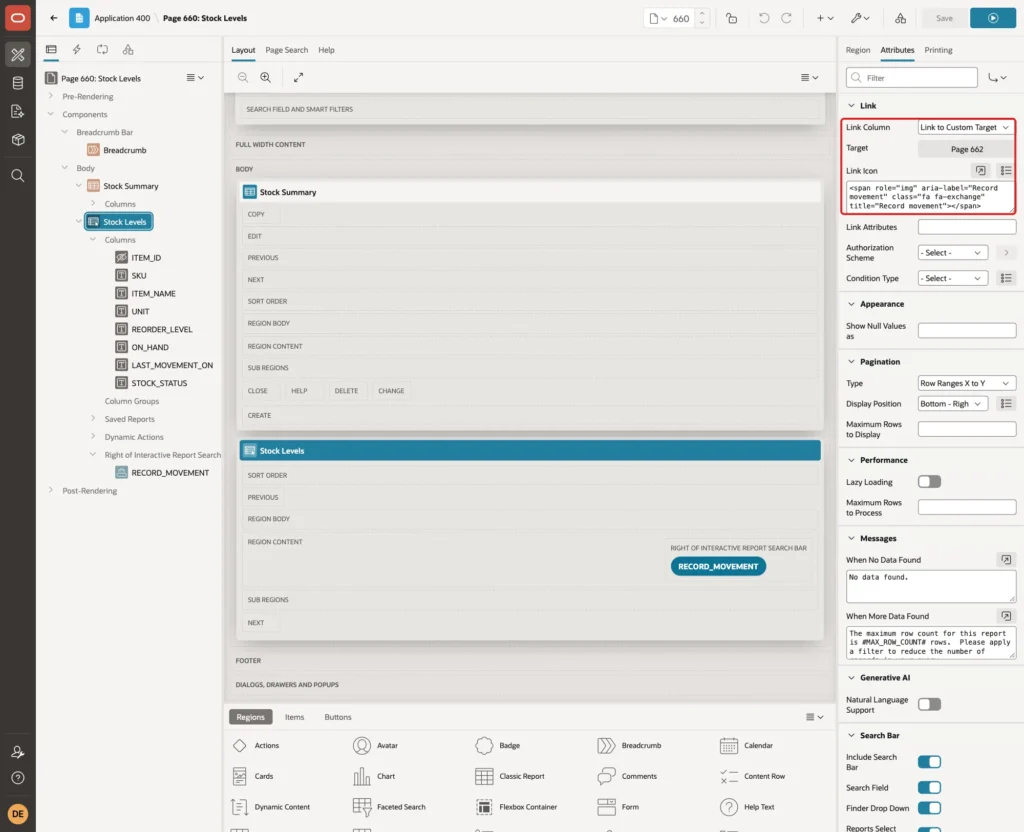Toggle Search Field switch
Screen dimensions: 1024x832
[x=929, y=788]
